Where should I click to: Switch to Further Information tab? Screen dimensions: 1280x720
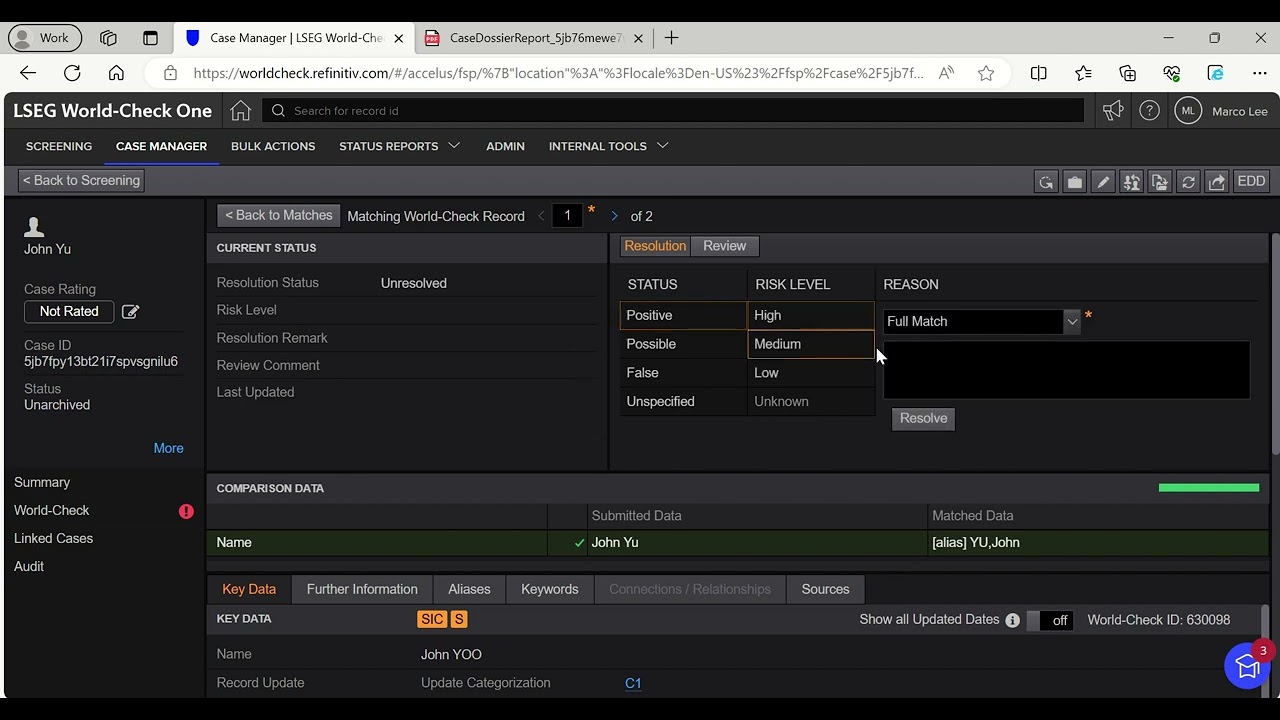pyautogui.click(x=362, y=589)
